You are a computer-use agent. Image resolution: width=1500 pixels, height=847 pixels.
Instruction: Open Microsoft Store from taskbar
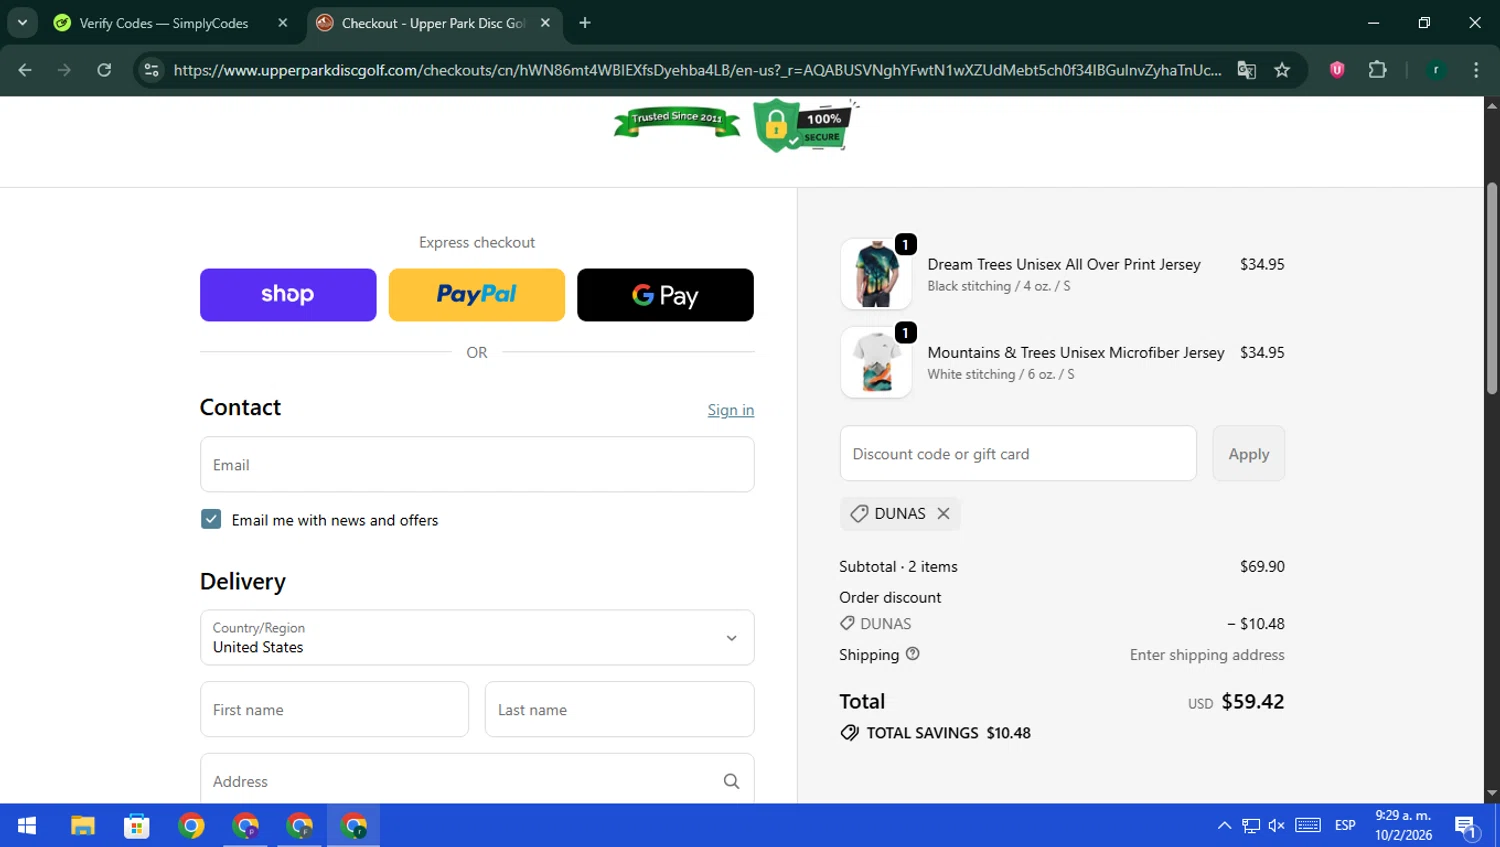pos(137,825)
